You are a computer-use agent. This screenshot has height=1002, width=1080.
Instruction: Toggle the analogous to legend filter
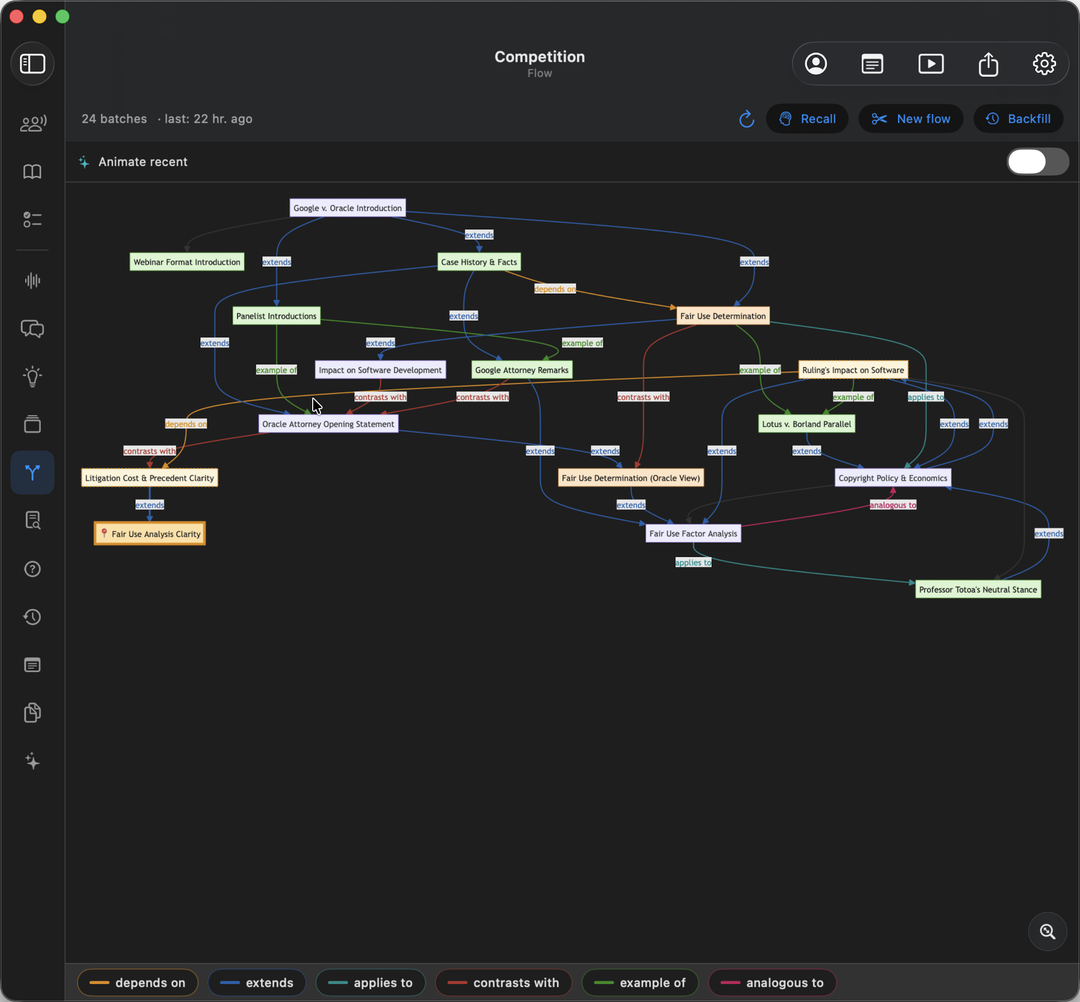[x=772, y=983]
